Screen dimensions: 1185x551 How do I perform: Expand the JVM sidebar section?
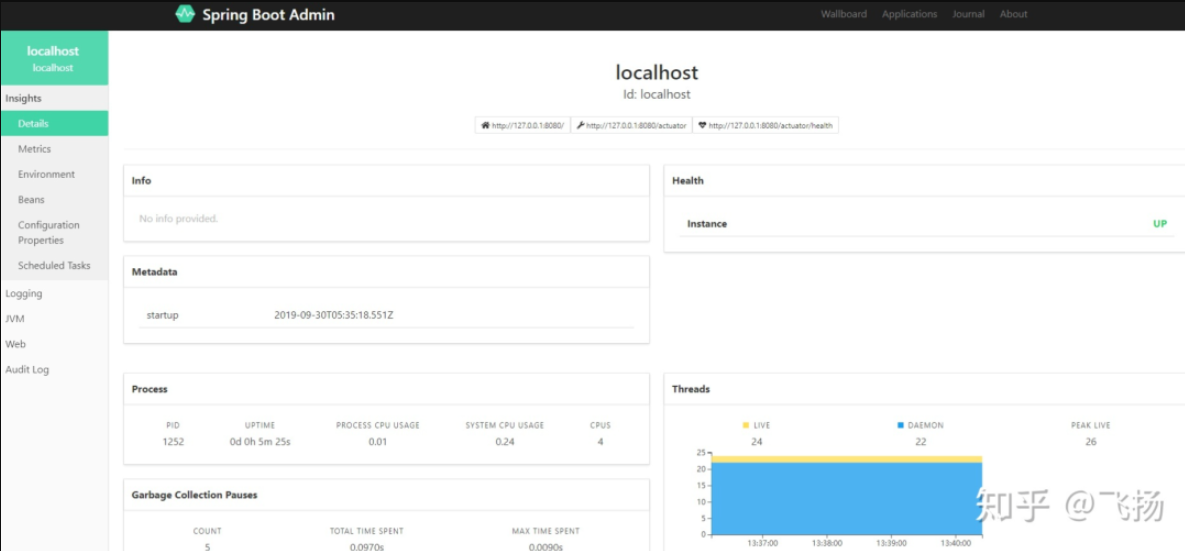pos(15,319)
